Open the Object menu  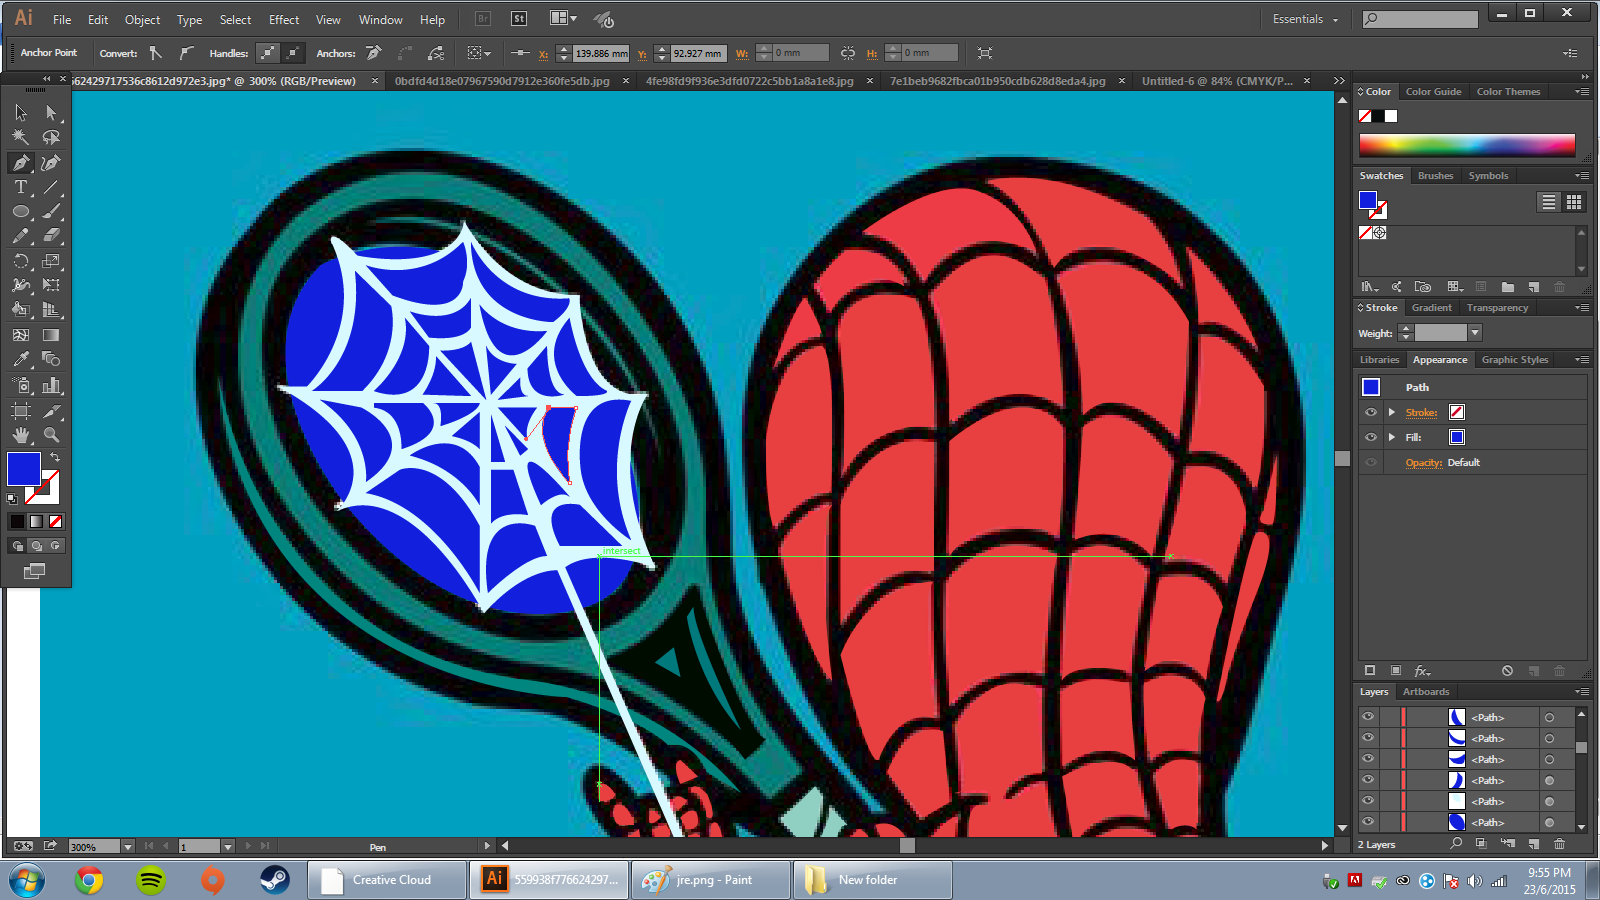pos(142,19)
